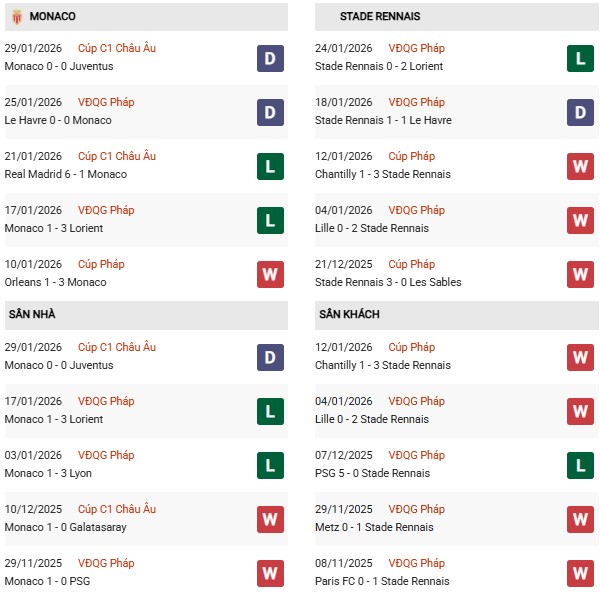Screen dimensions: 600x593
Task: Click the L badge for Real Madrid 6-1 Monaco
Action: [x=270, y=166]
